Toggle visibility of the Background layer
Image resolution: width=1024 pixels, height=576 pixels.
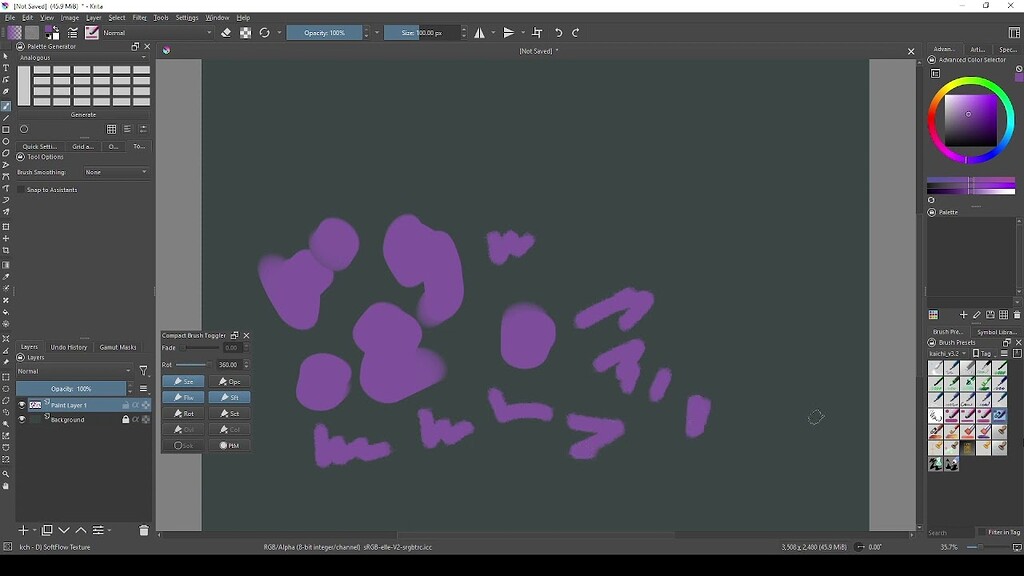(x=22, y=420)
